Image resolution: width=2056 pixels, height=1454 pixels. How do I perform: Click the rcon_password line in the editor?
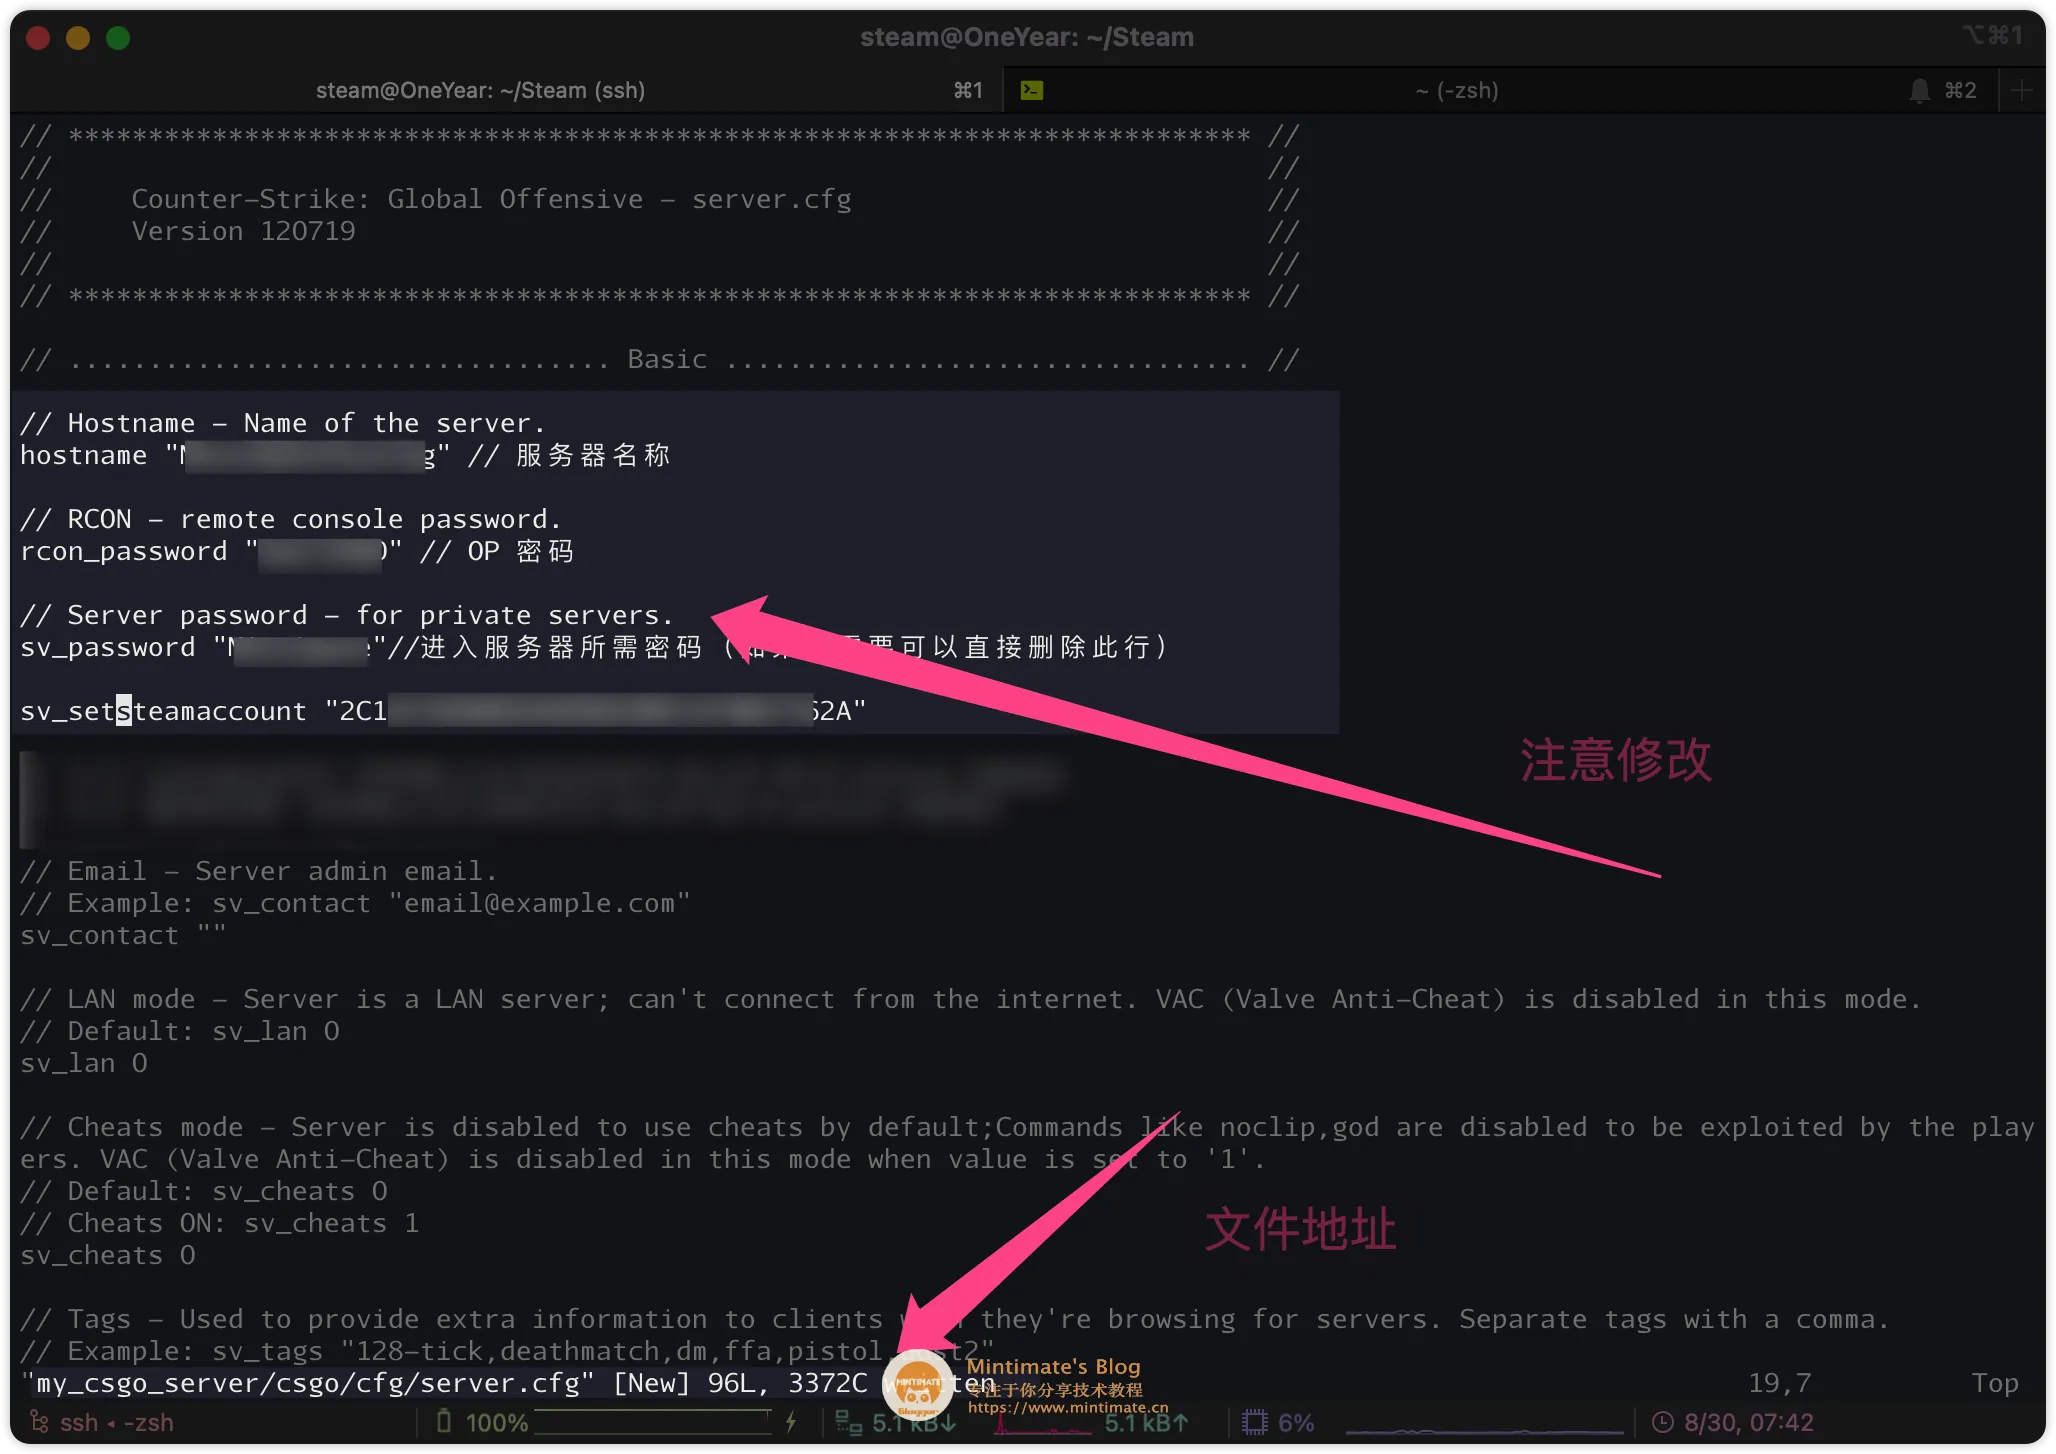(x=124, y=552)
